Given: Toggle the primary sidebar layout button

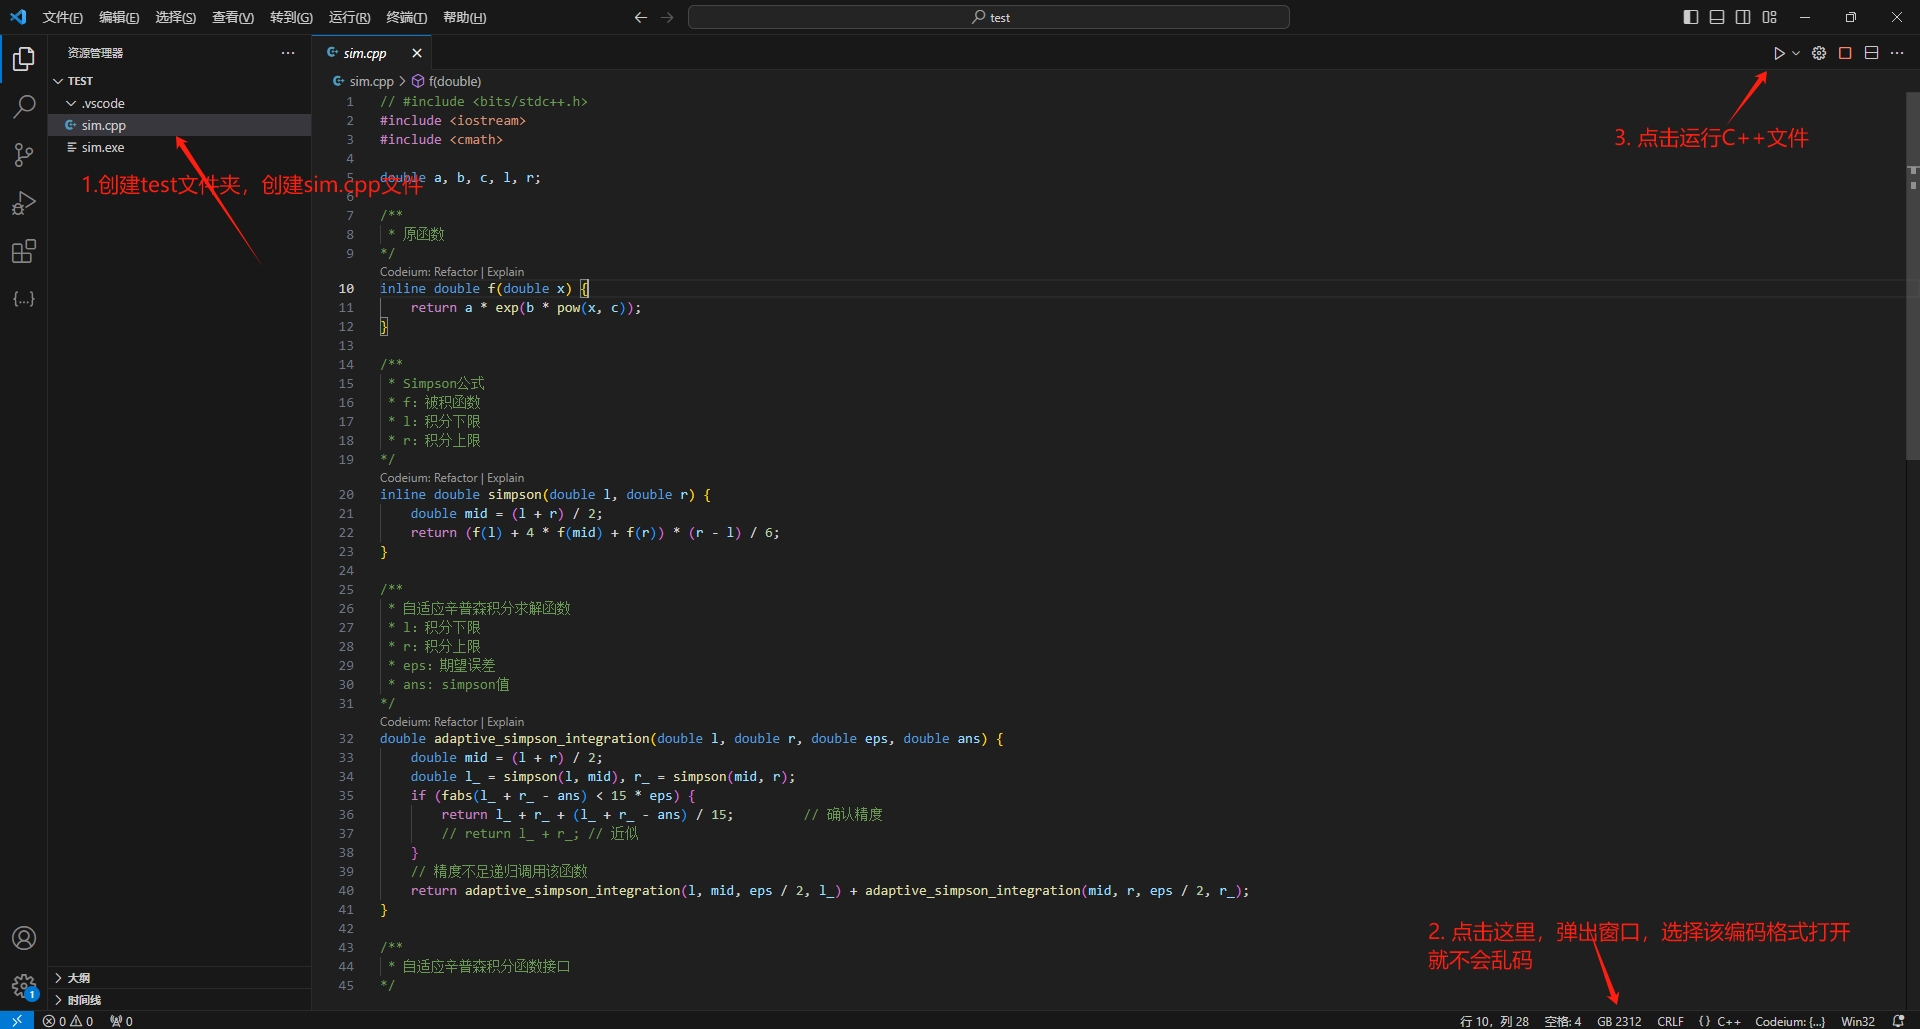Looking at the screenshot, I should [1690, 17].
